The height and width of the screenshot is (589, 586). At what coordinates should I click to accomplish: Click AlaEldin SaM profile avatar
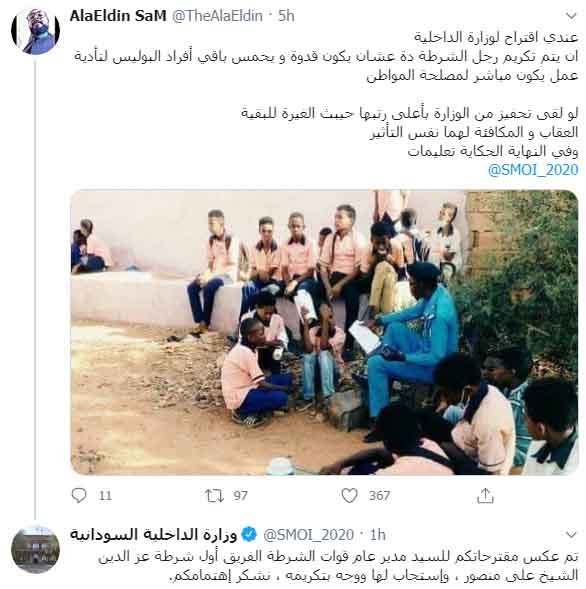pos(35,31)
